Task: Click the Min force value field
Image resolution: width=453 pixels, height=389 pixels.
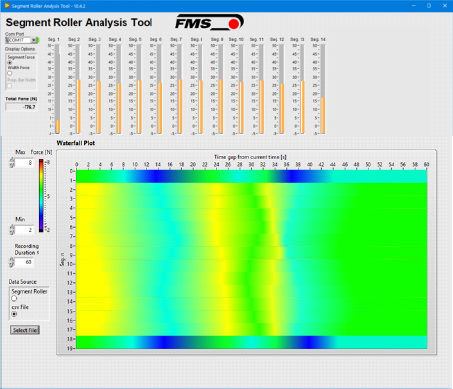Action: click(24, 230)
